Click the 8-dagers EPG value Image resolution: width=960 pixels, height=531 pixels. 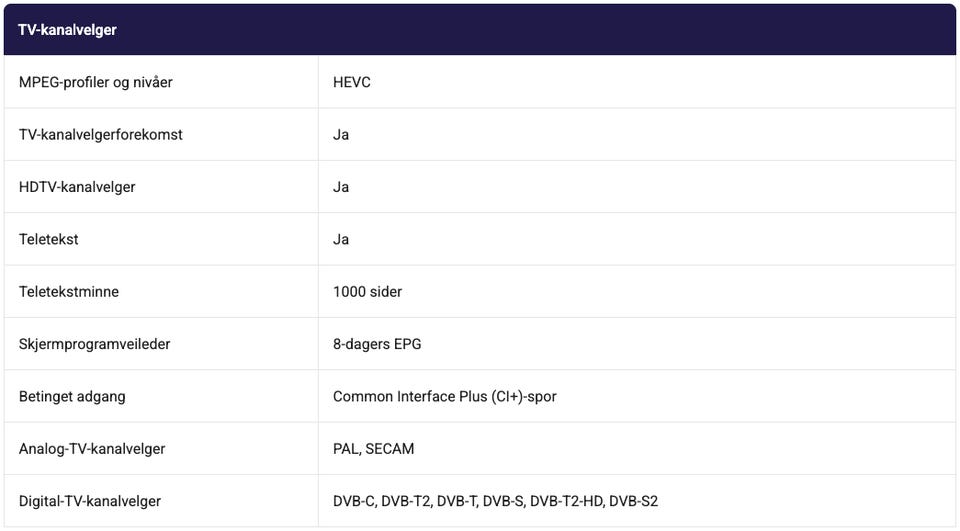[x=377, y=344]
